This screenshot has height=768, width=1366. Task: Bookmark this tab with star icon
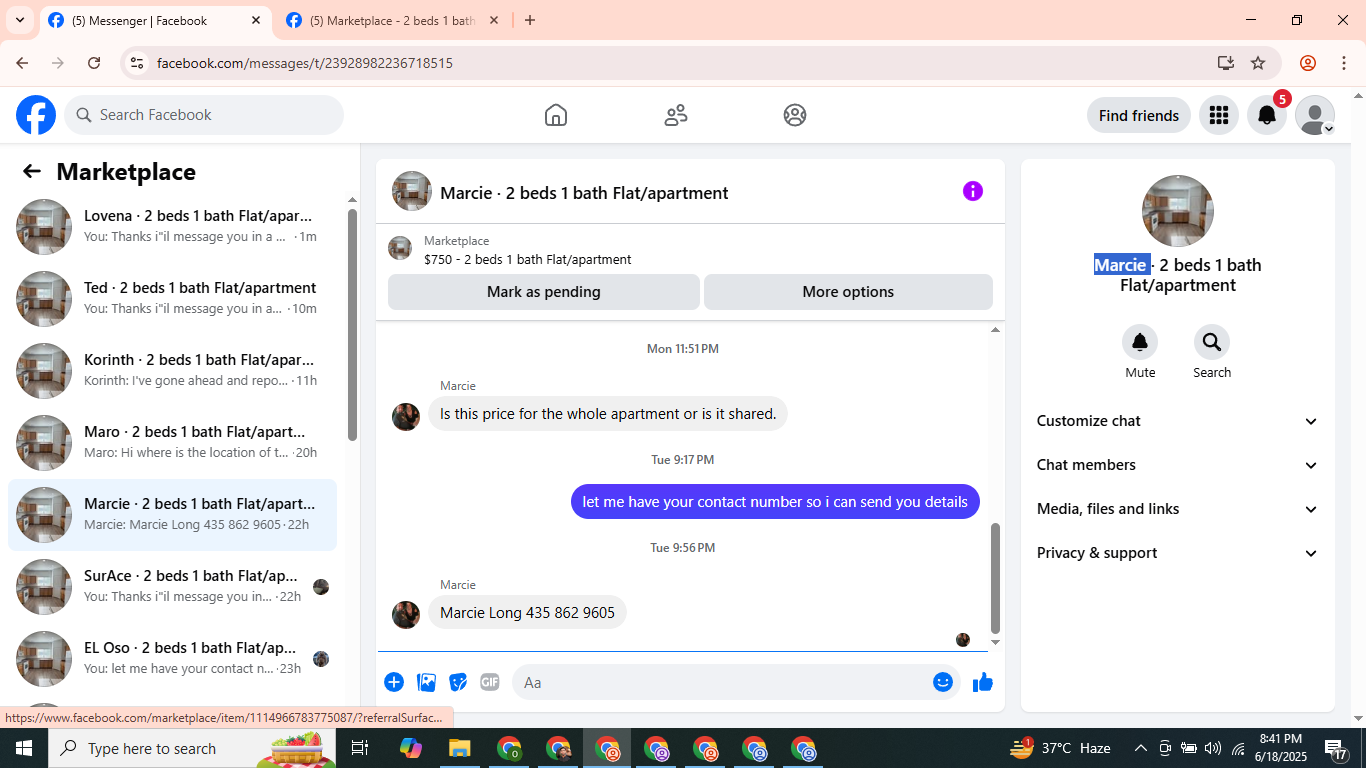1258,63
